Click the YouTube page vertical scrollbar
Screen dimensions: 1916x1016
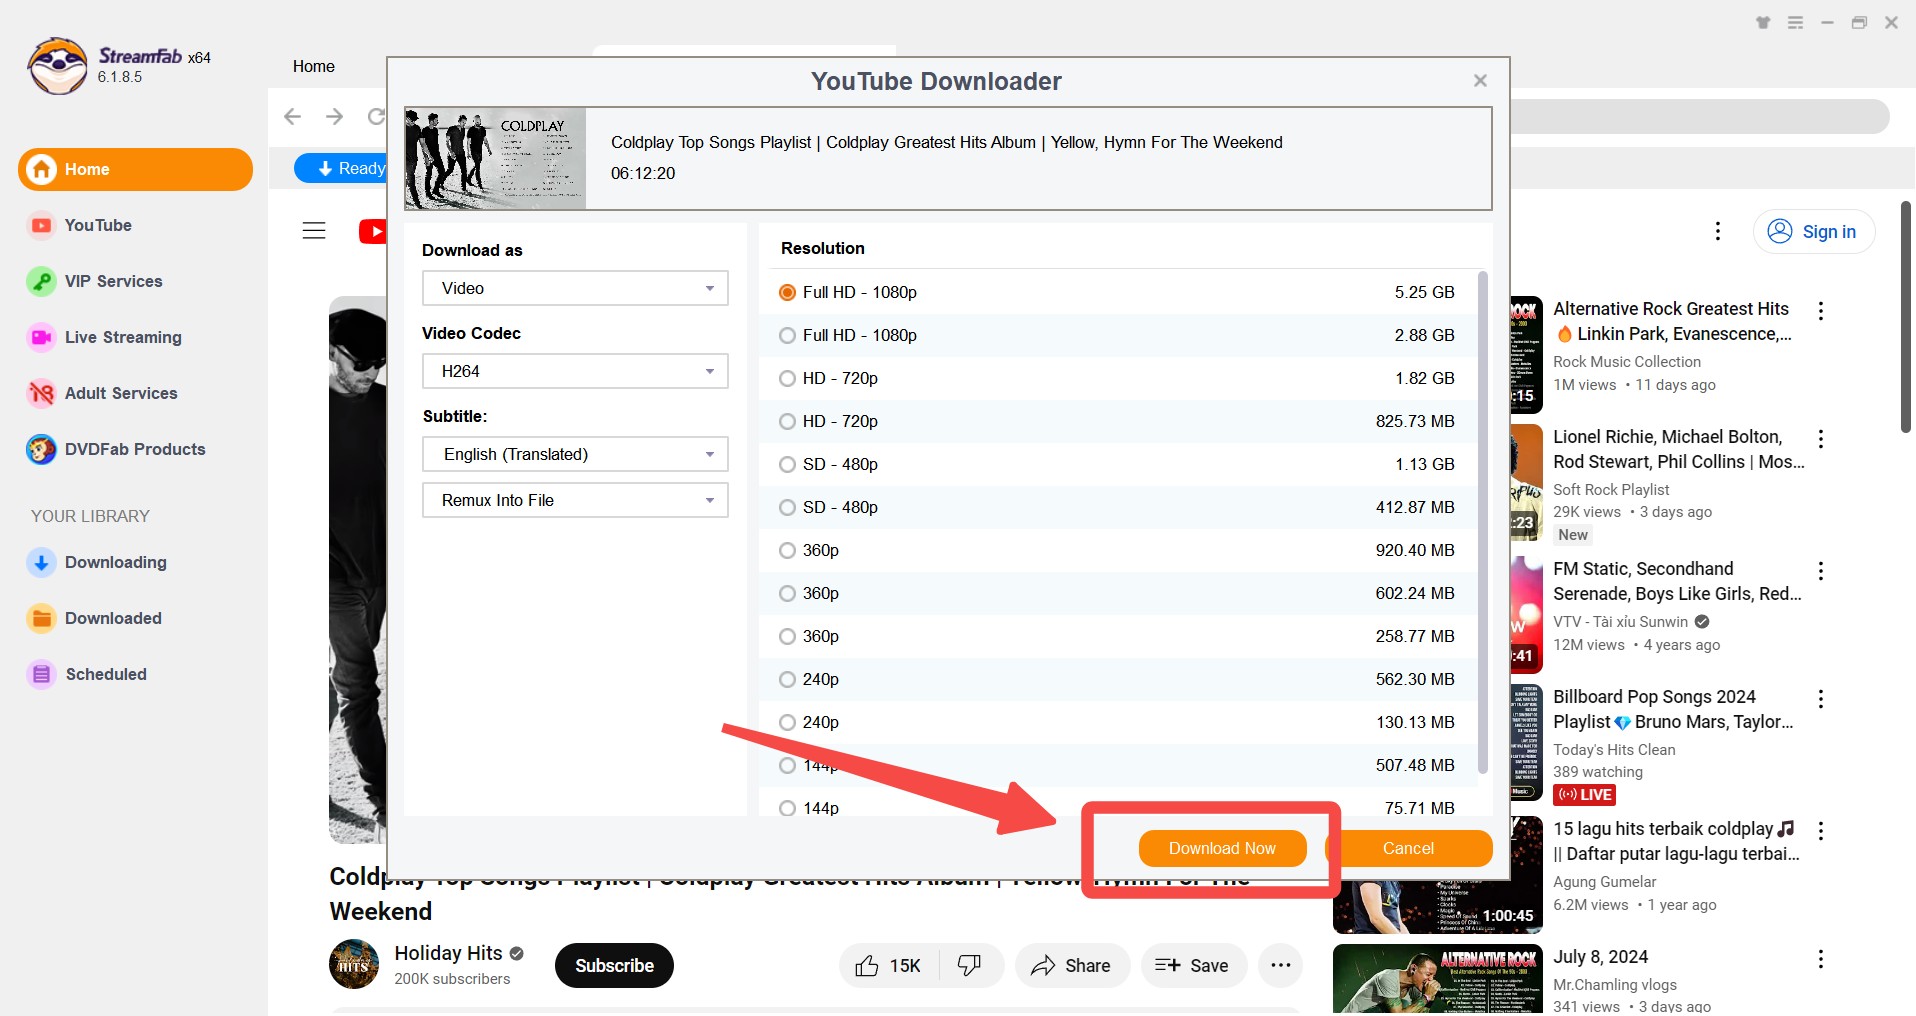pos(1906,317)
